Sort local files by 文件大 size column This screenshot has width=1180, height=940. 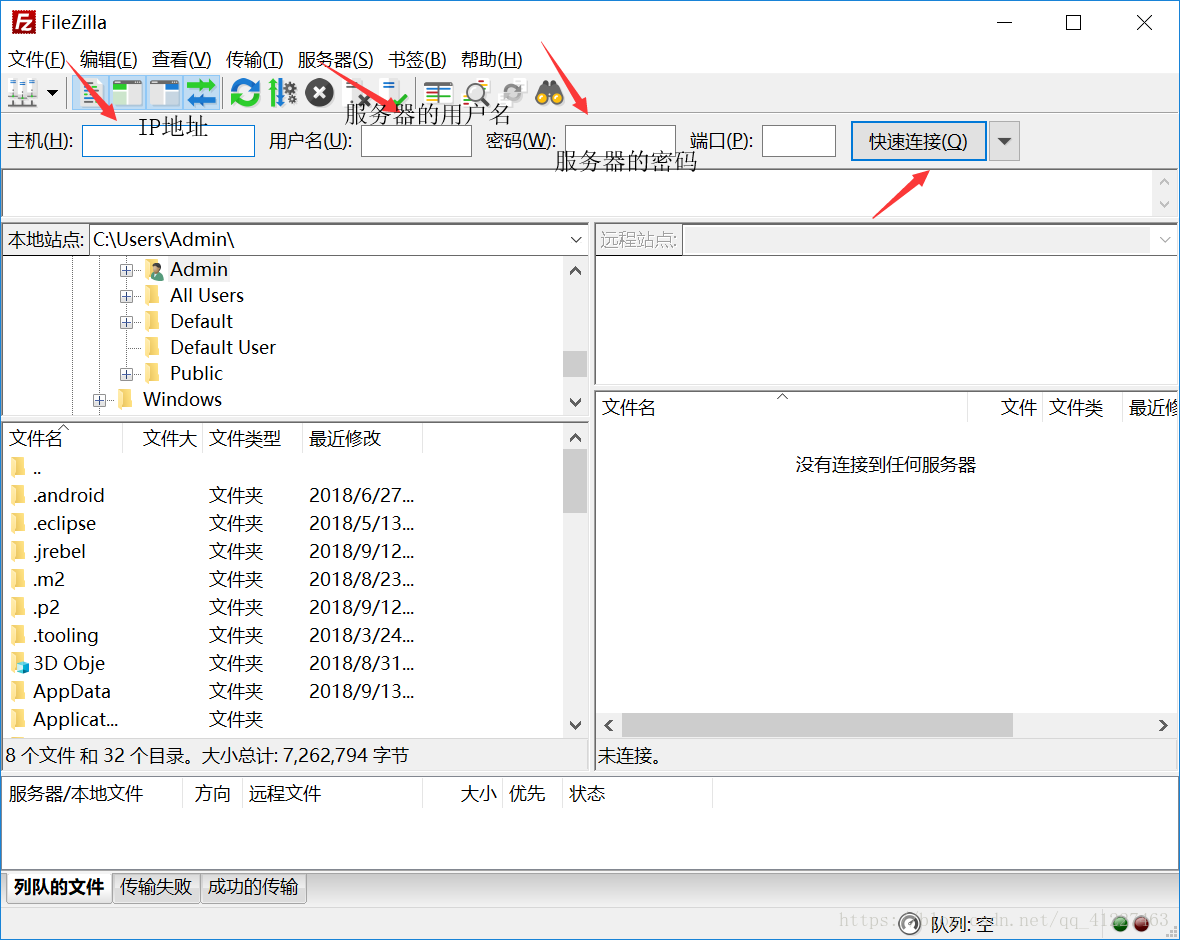(x=163, y=439)
